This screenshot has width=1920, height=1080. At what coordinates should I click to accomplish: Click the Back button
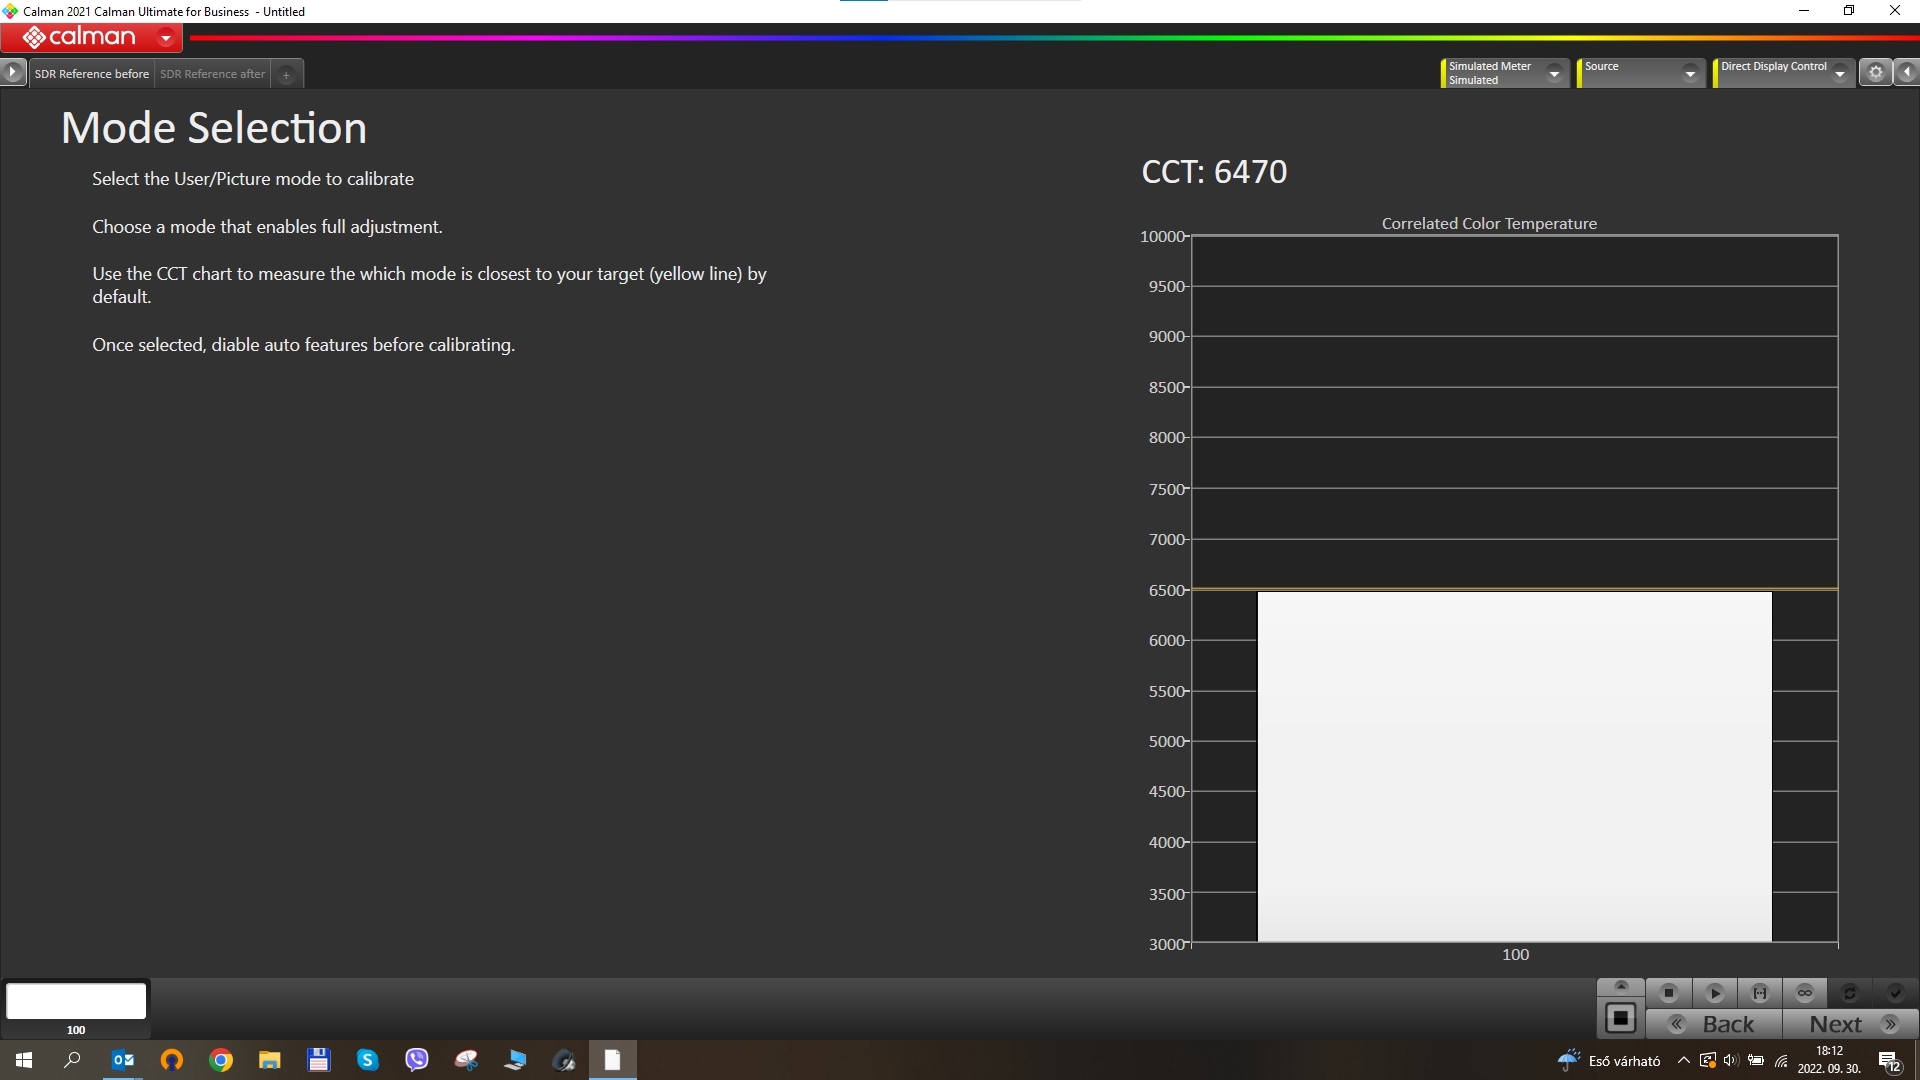tap(1714, 1024)
